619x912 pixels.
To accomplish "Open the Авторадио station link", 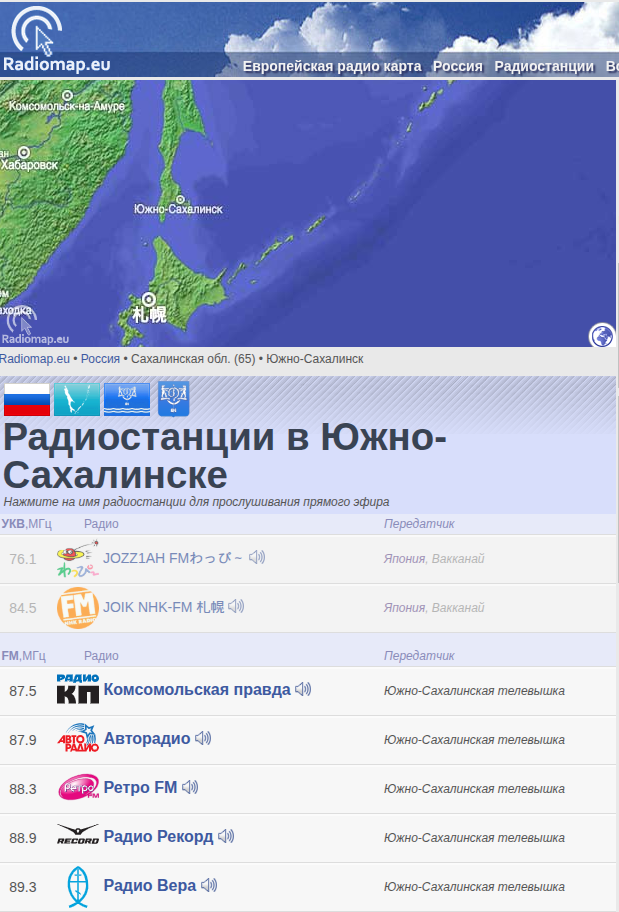I will [x=147, y=739].
